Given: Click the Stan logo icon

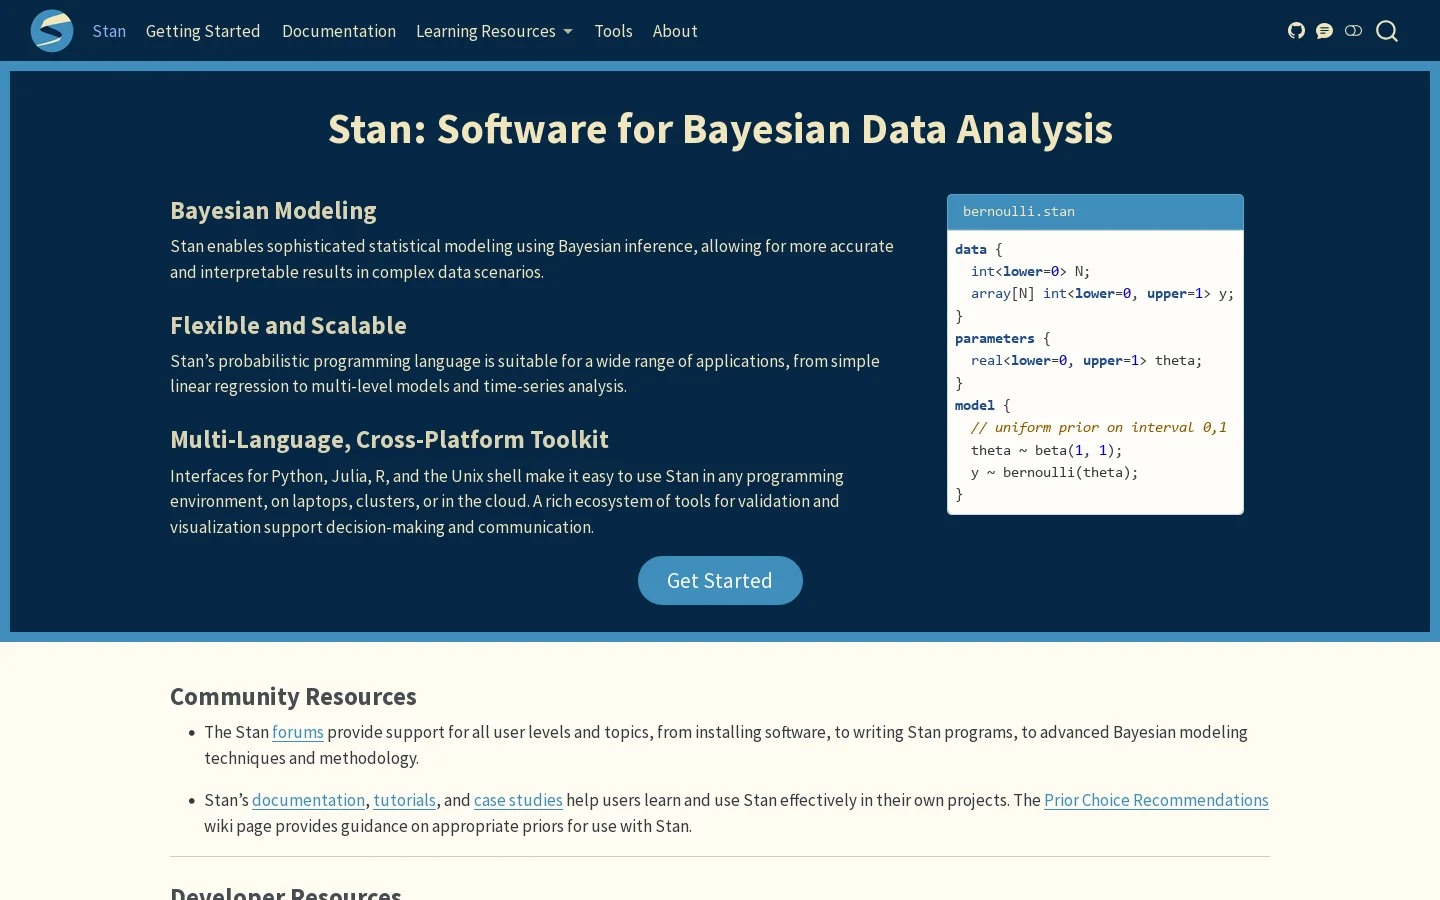Looking at the screenshot, I should tap(52, 31).
